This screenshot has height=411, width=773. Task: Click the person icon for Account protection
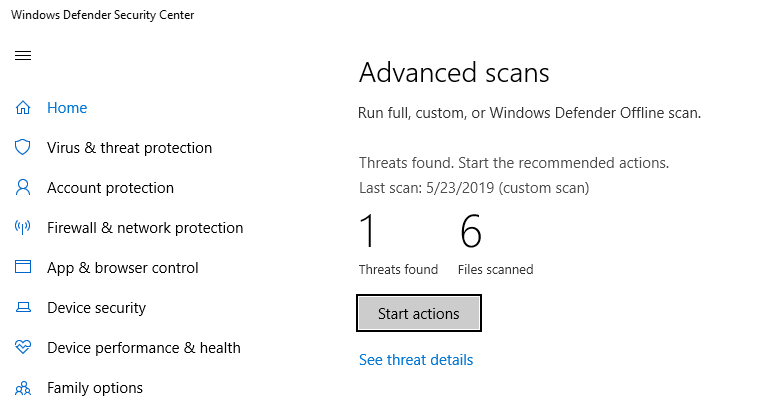click(x=23, y=188)
